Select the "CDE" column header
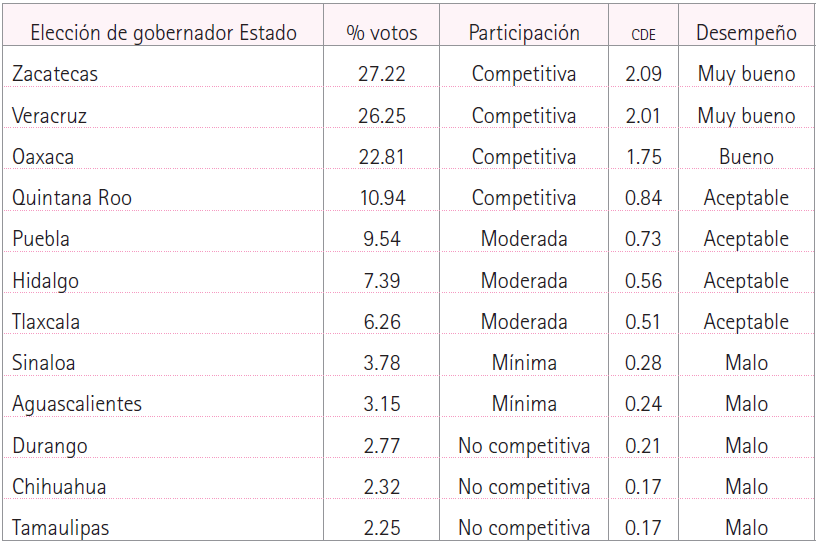816x543 pixels. tap(643, 34)
